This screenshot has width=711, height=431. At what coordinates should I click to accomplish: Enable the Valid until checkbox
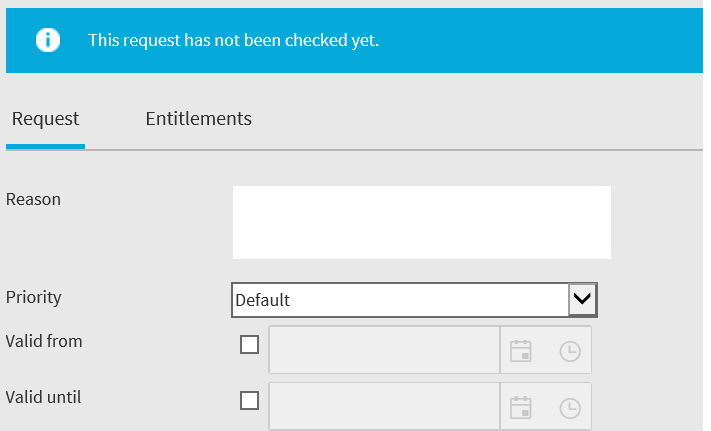pyautogui.click(x=249, y=401)
